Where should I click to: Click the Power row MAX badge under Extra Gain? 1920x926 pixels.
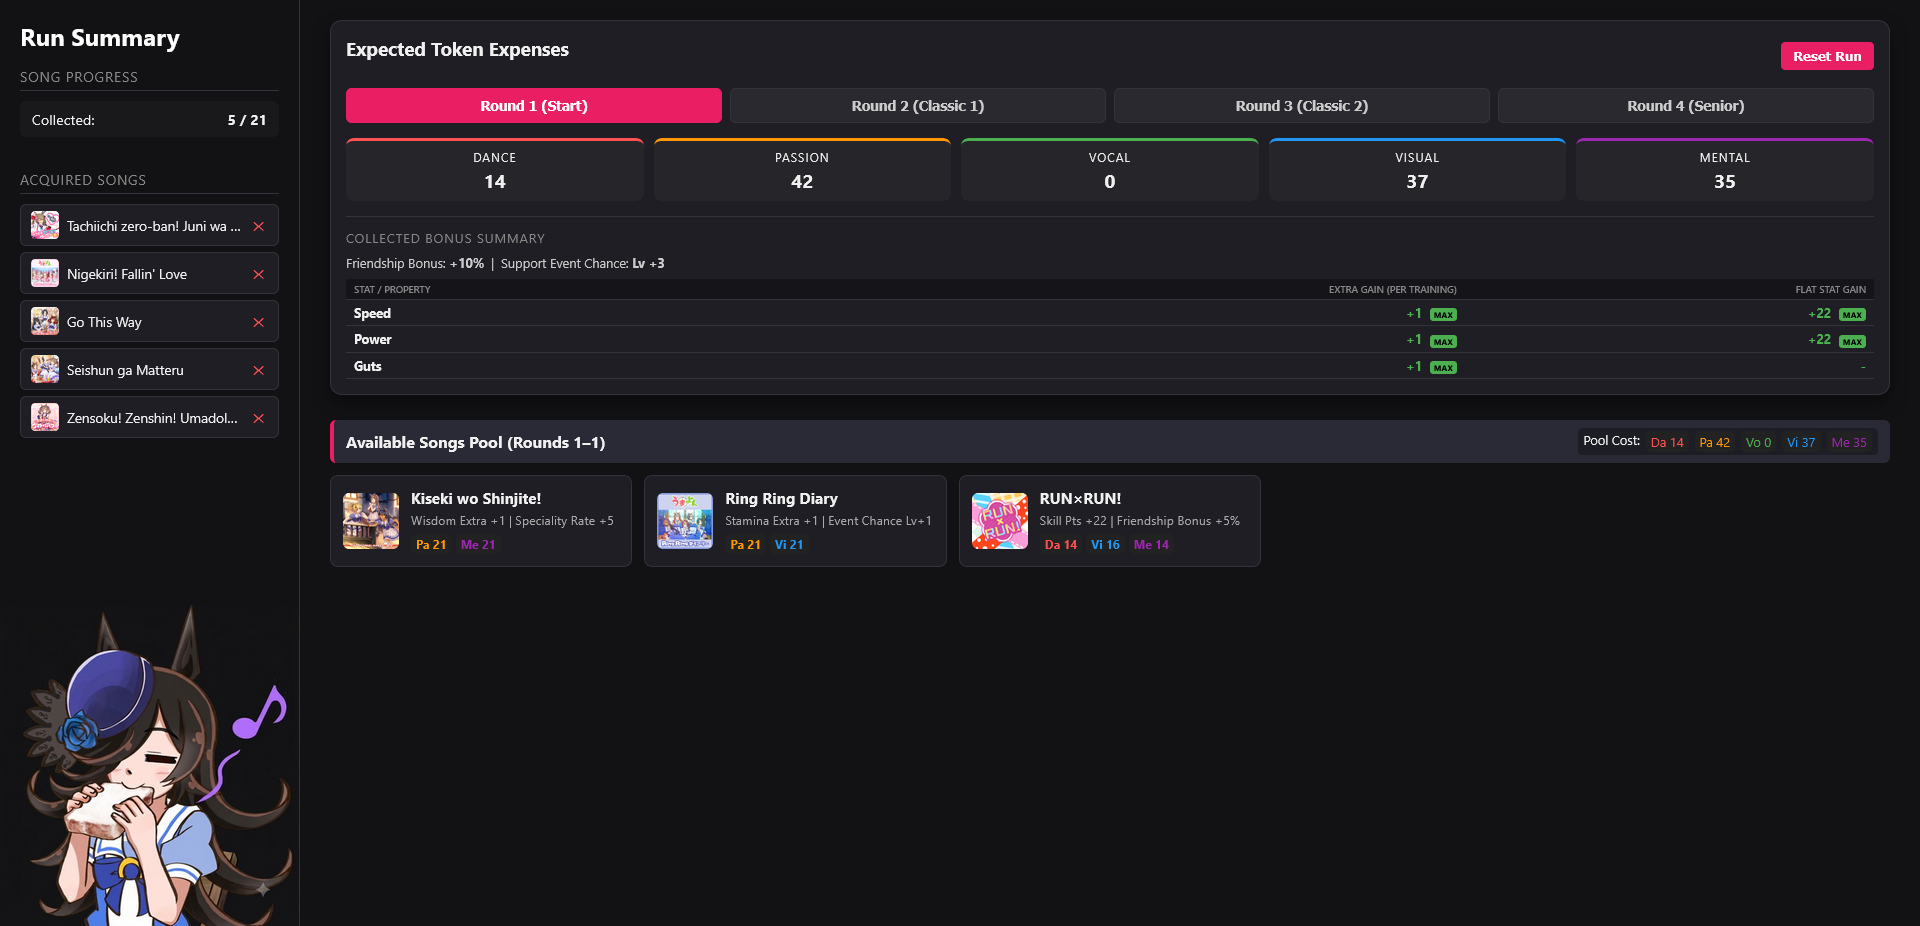(1443, 341)
